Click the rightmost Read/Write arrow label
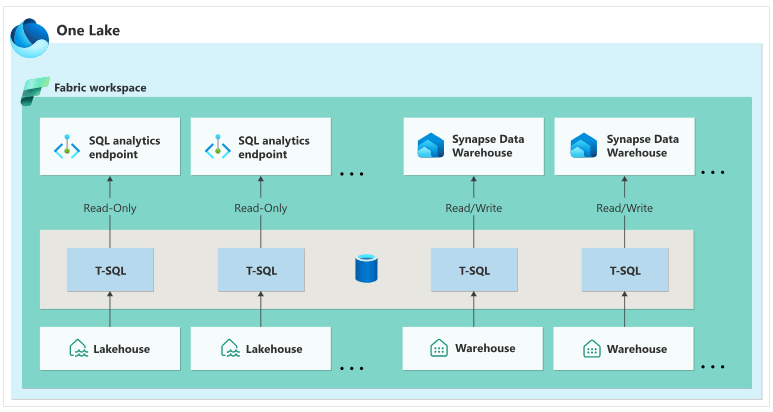 pyautogui.click(x=625, y=208)
